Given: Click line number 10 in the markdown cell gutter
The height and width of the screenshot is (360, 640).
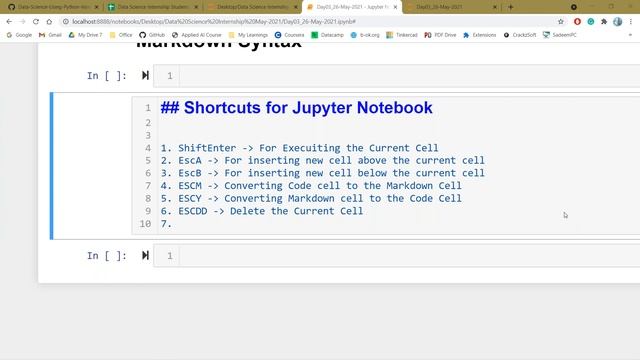Looking at the screenshot, I should pos(145,224).
